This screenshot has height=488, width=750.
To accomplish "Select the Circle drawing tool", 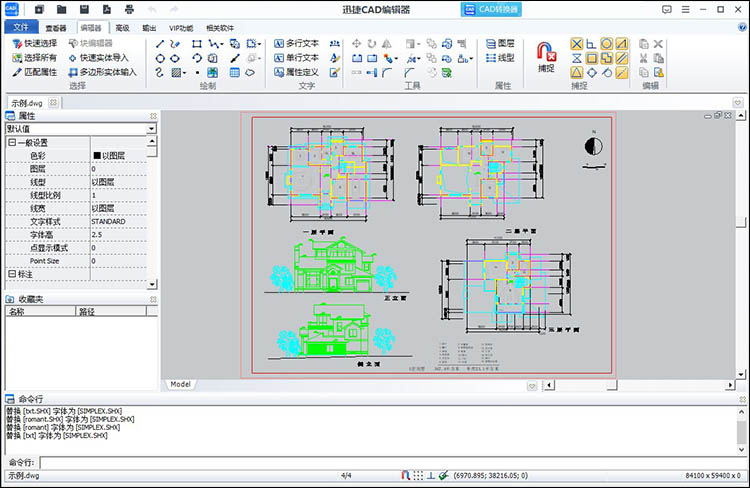I will click(x=160, y=58).
